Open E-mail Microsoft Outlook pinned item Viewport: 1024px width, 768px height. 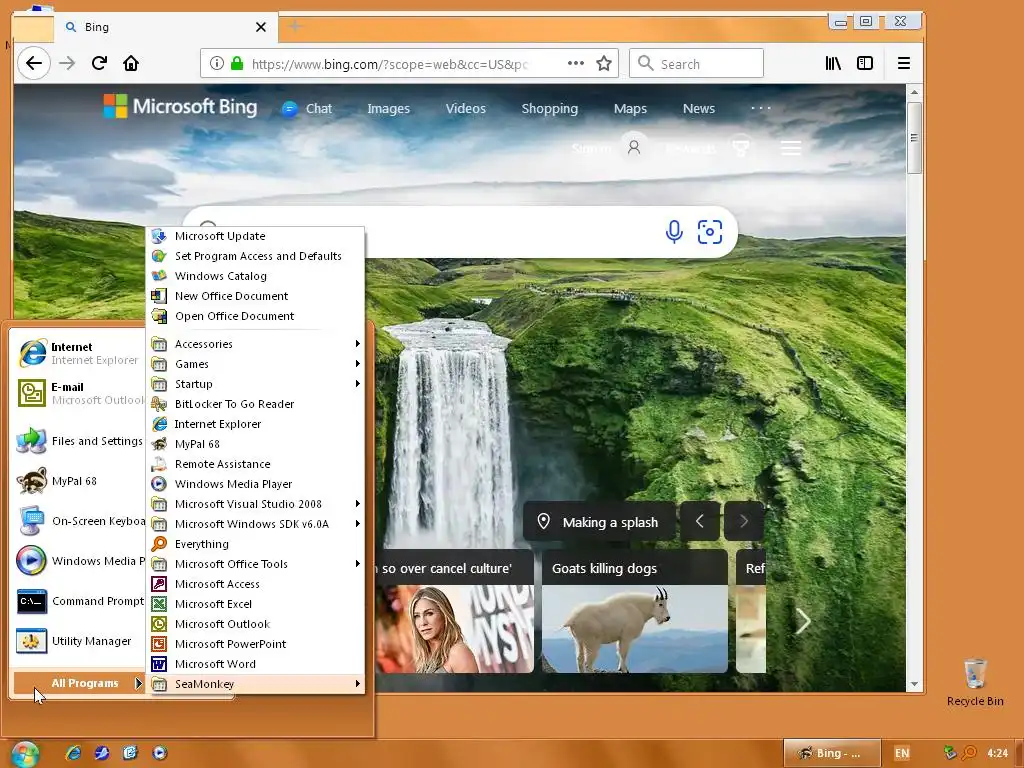tap(79, 393)
